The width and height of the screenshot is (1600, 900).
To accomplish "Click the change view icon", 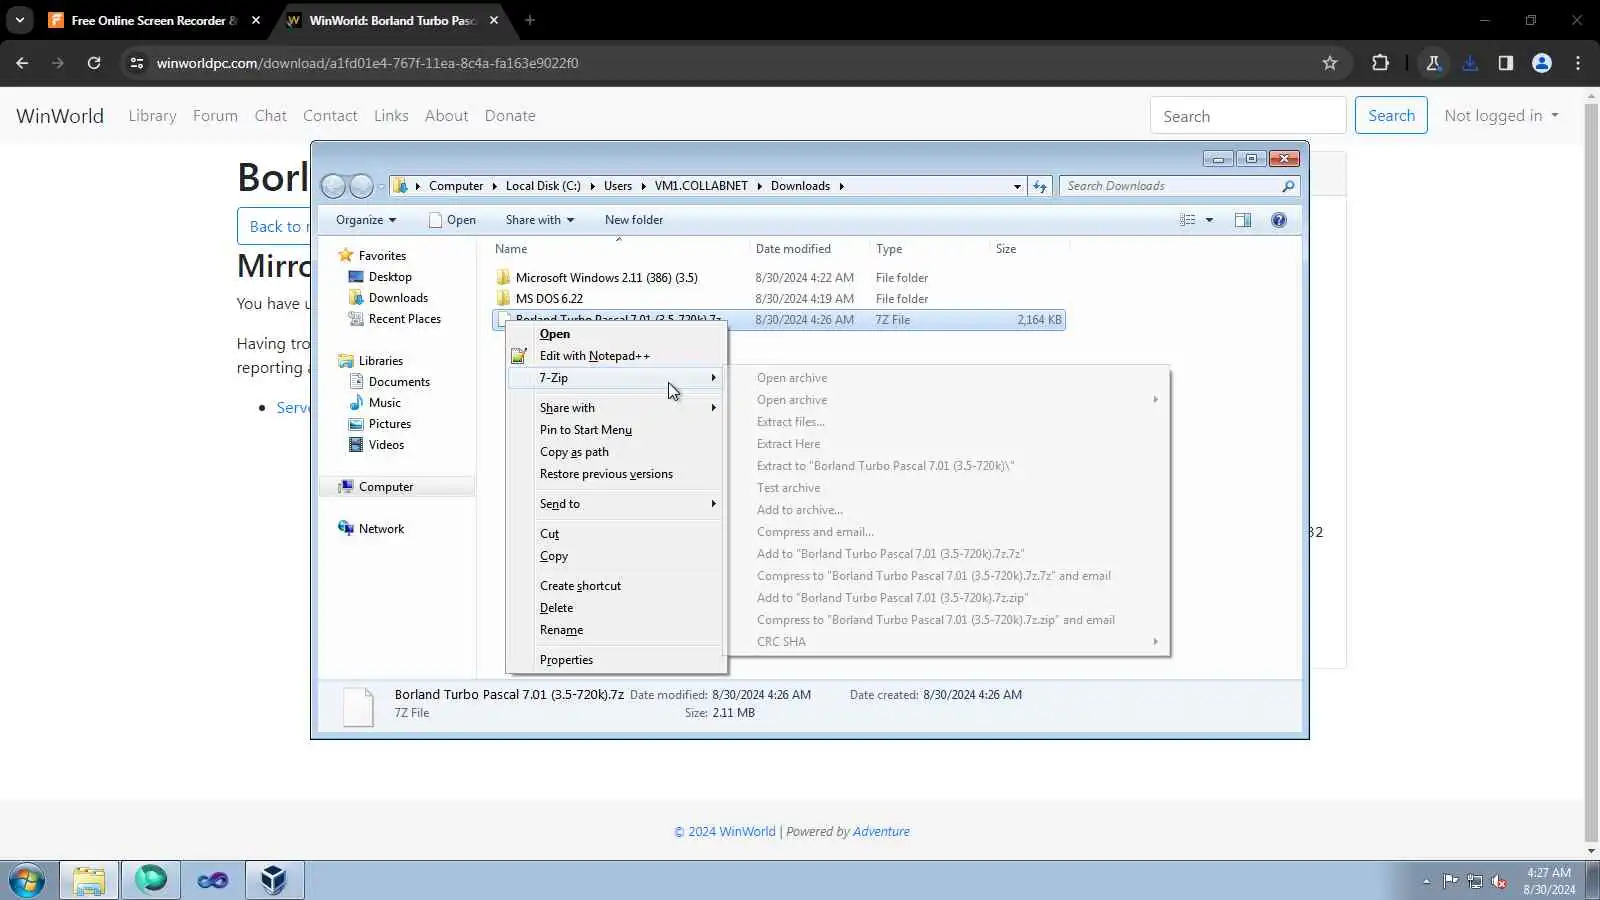I will [1187, 220].
